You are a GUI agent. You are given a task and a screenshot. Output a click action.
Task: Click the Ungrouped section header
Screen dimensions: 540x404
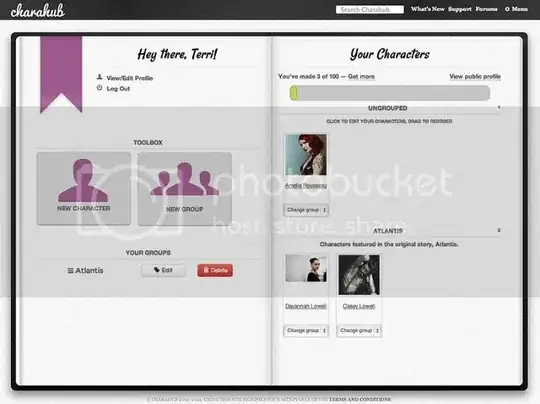coord(388,108)
